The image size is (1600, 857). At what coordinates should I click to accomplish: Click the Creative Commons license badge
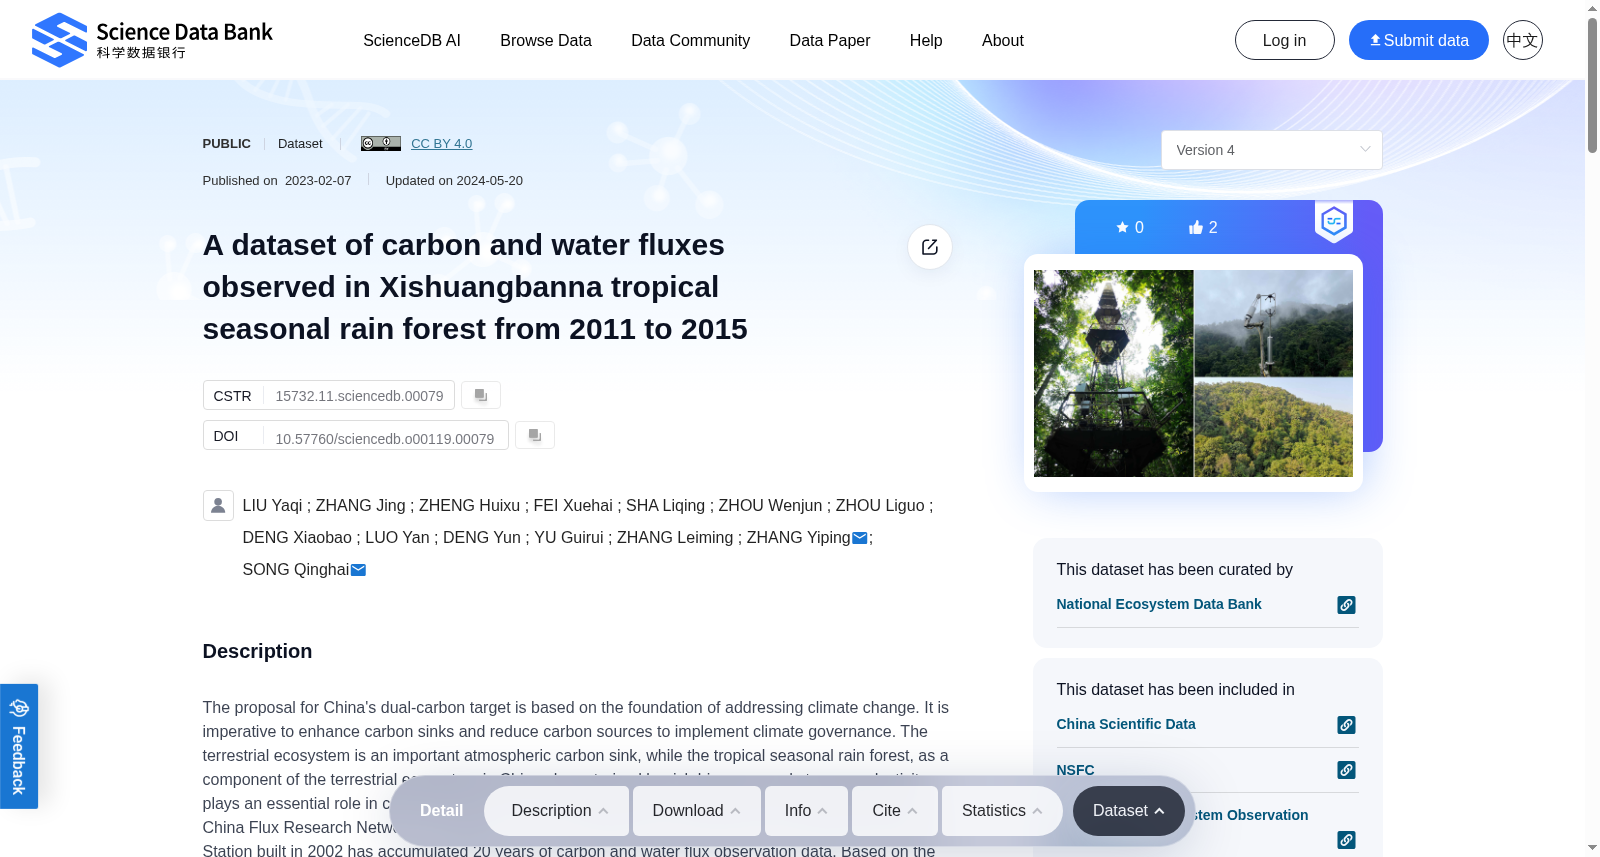tap(381, 144)
